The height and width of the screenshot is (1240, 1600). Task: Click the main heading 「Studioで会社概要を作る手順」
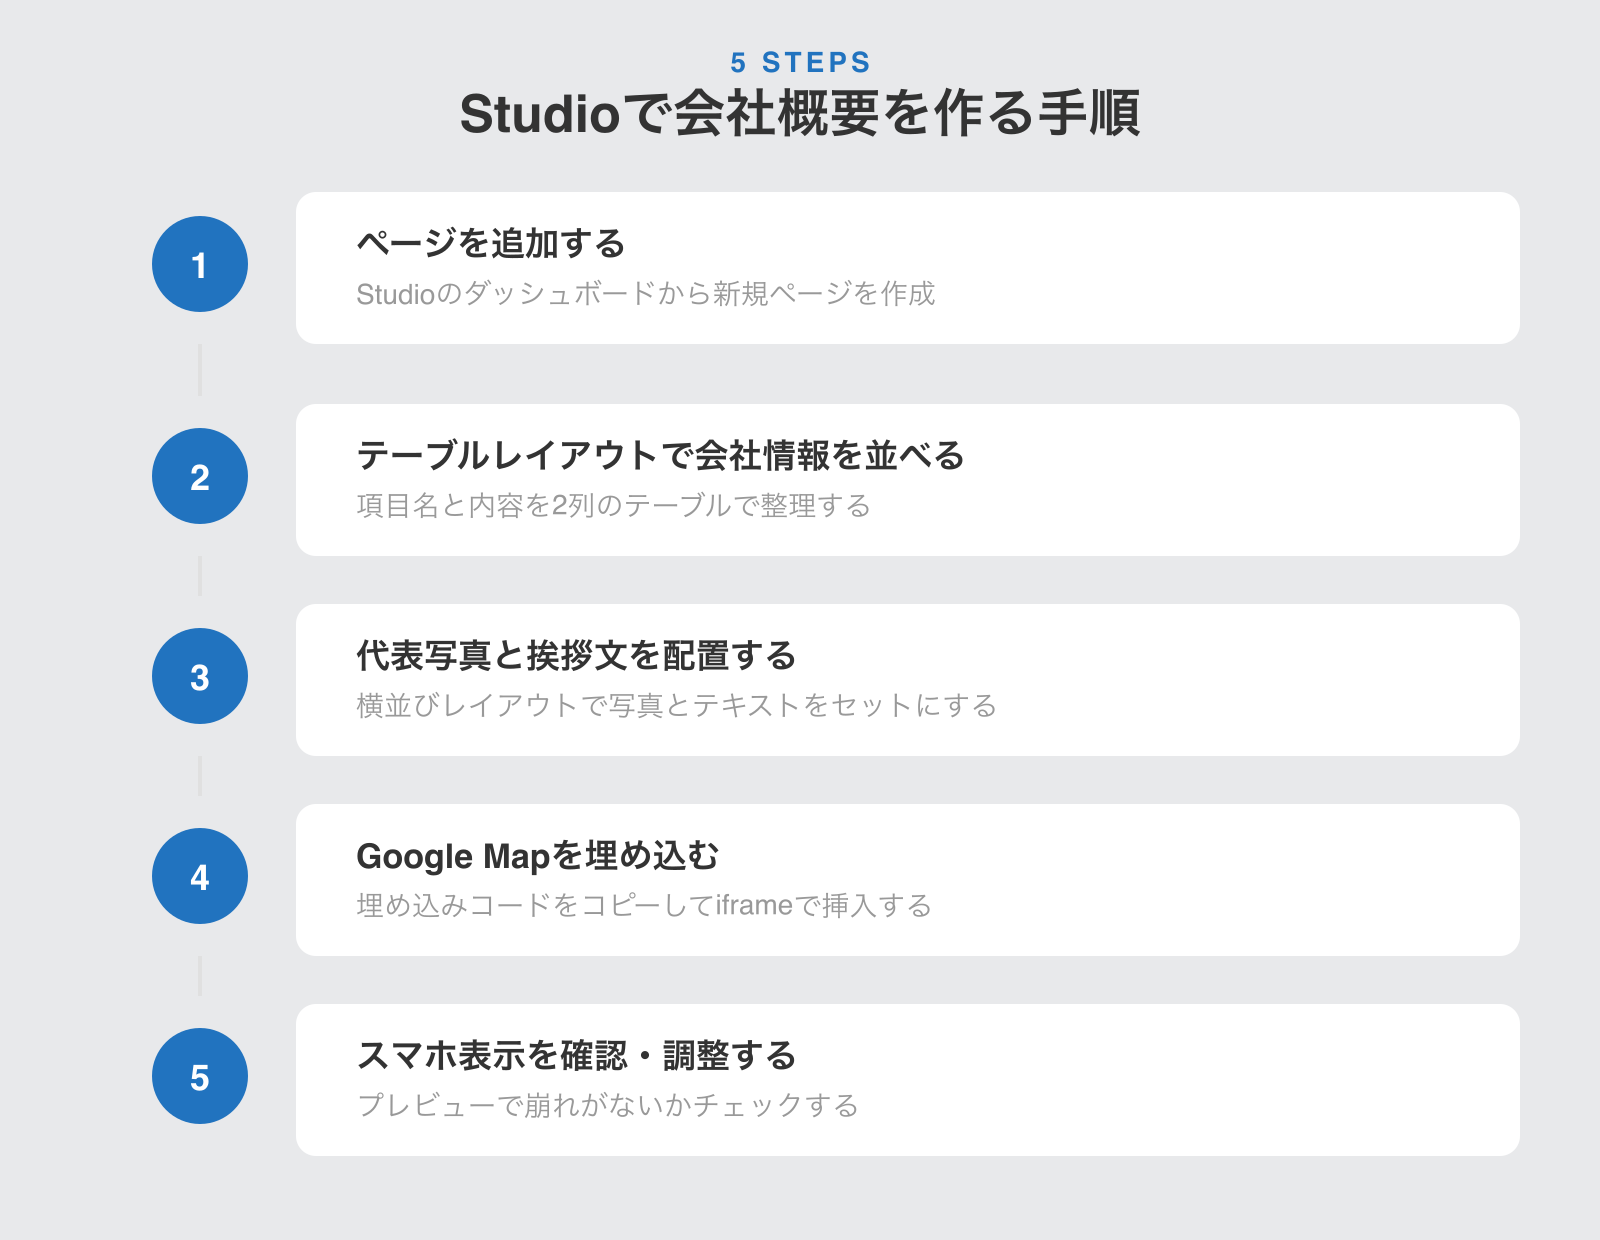click(800, 116)
